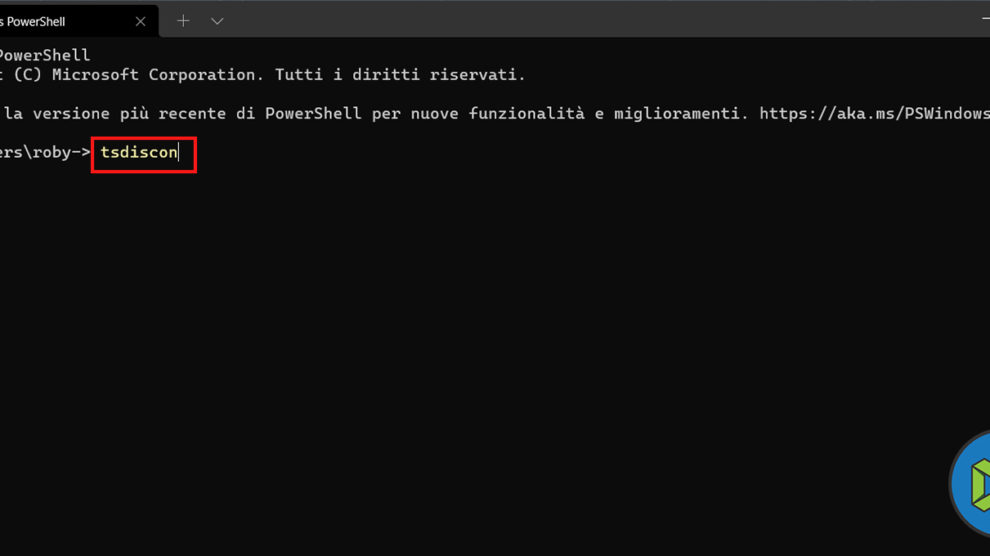Click the empty title bar area

[x=600, y=20]
